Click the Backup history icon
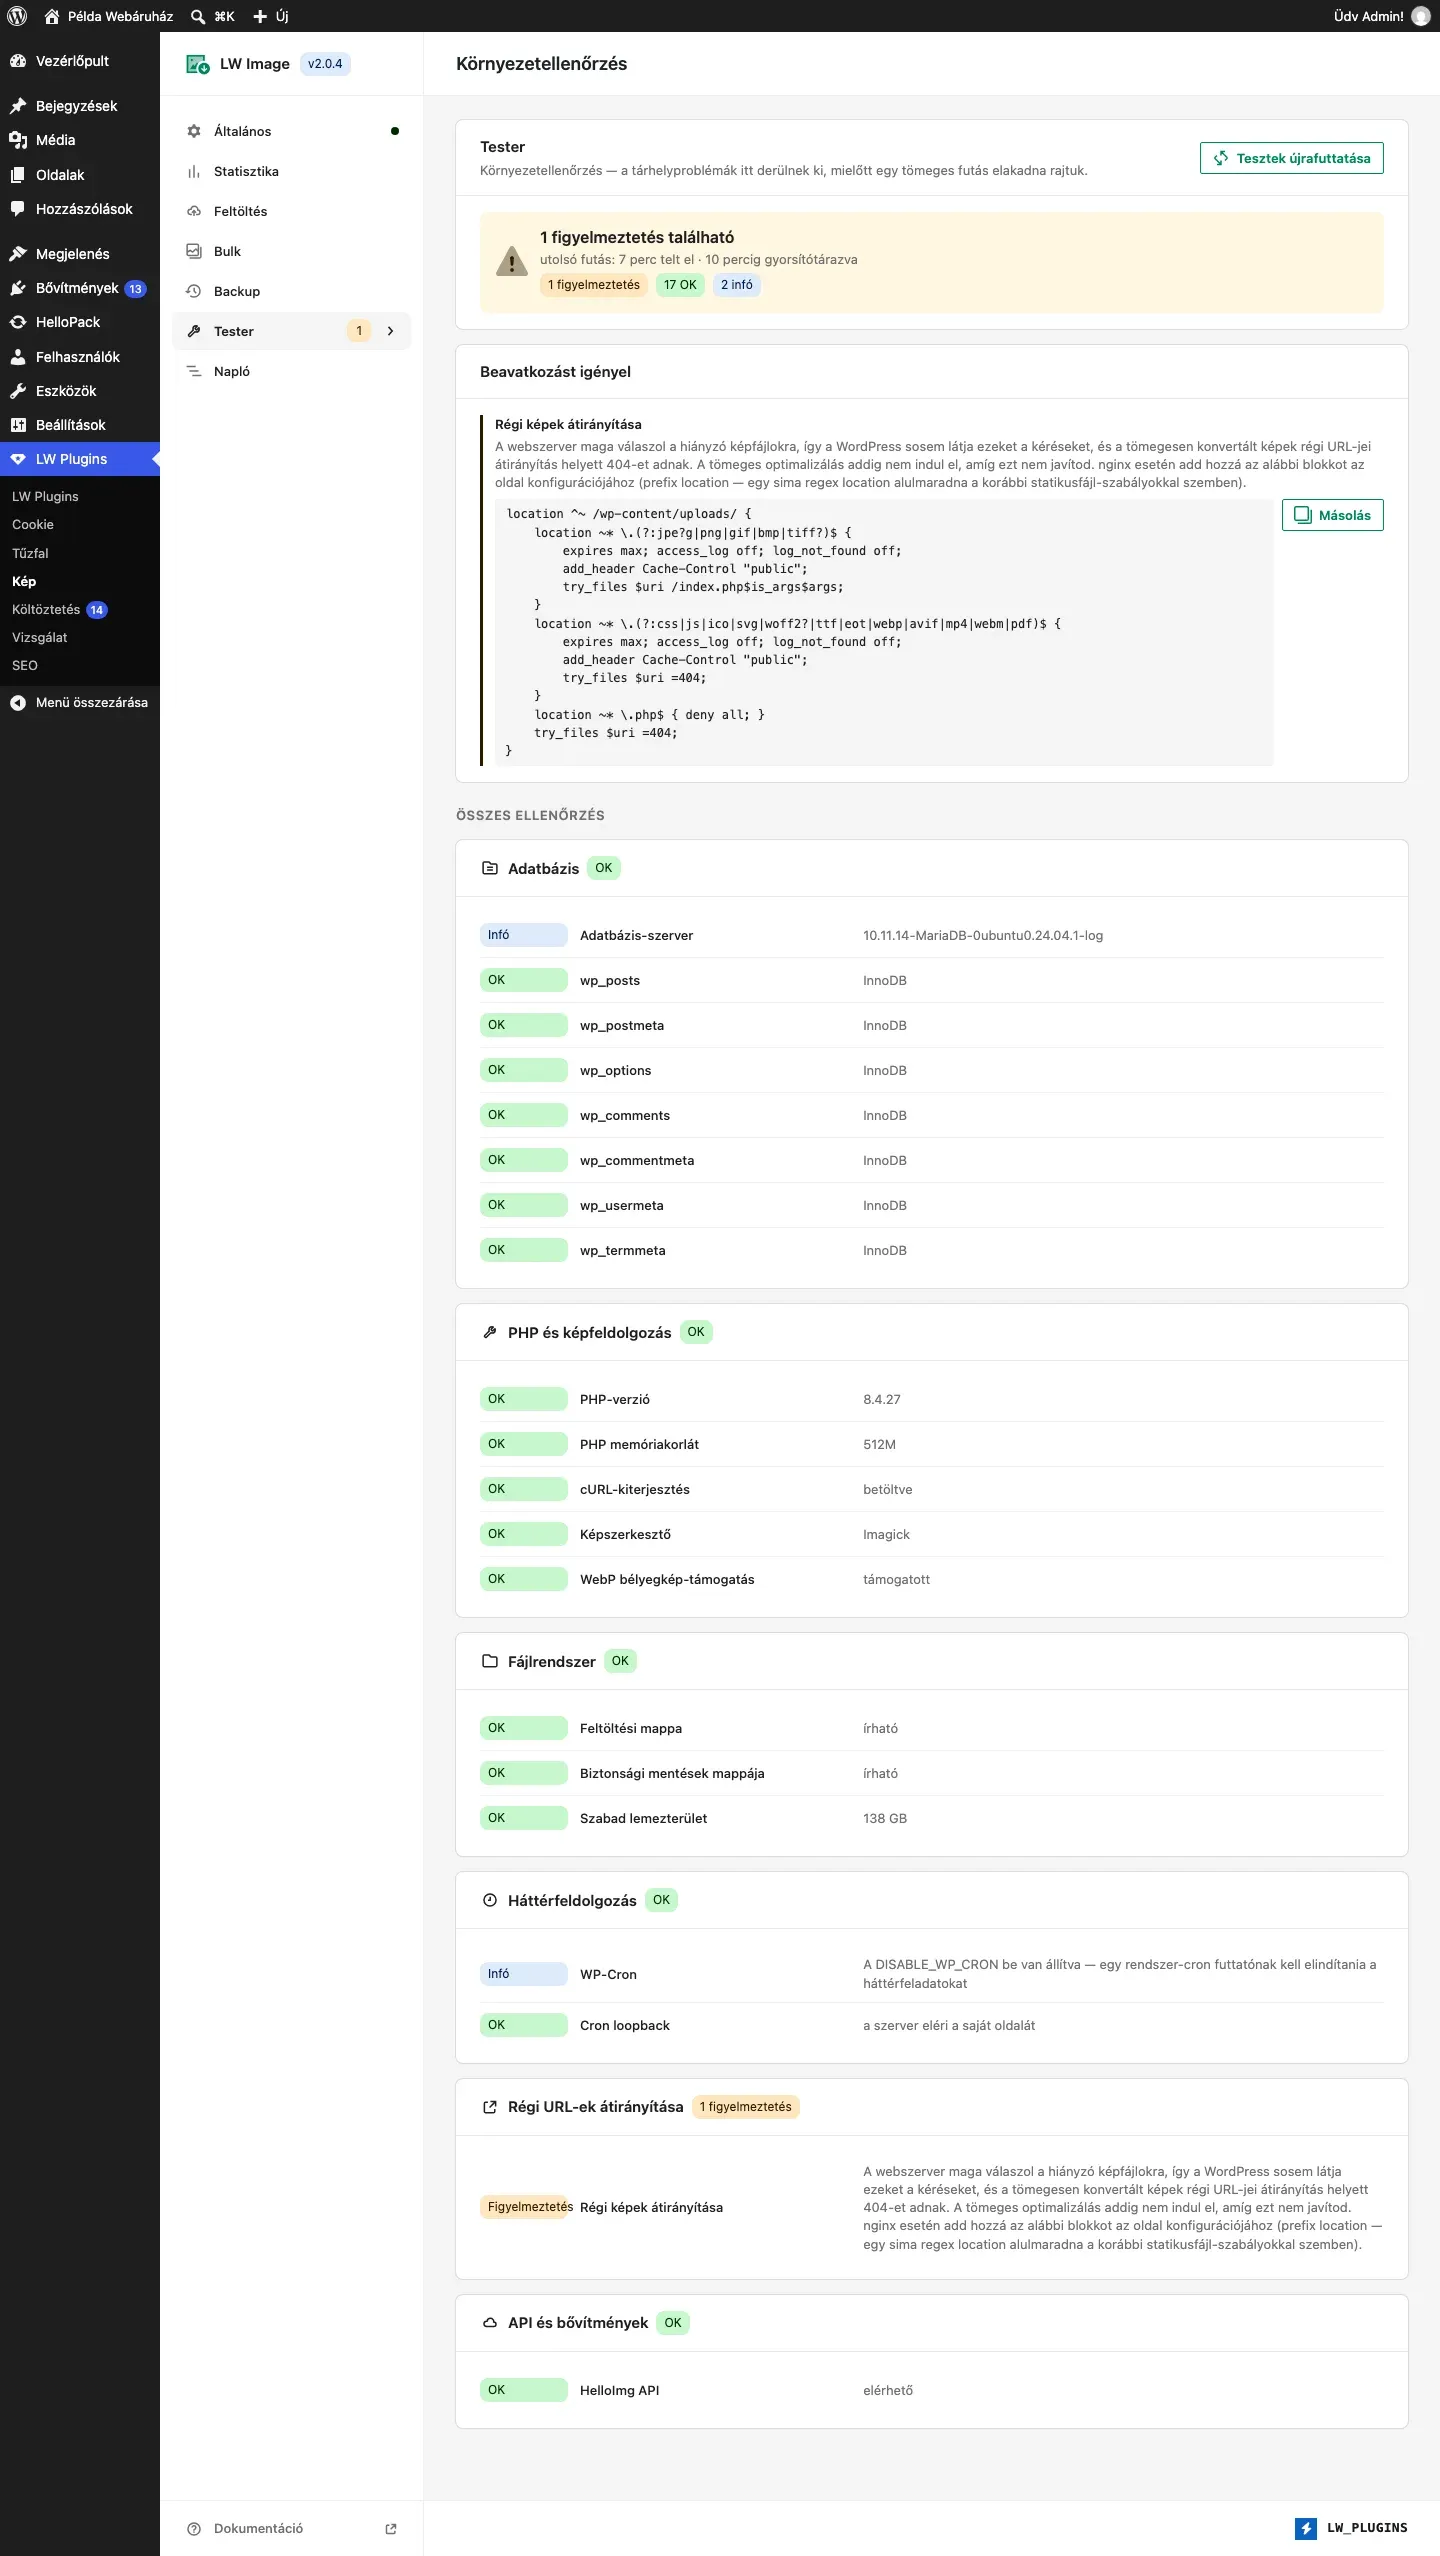 pos(194,291)
